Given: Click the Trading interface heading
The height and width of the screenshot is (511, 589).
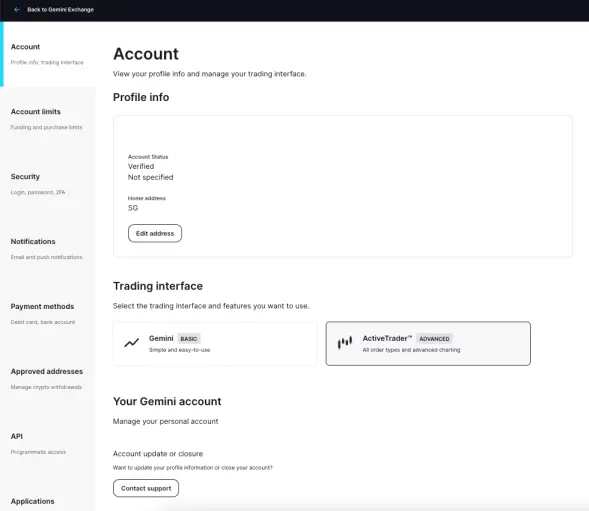Looking at the screenshot, I should (158, 286).
